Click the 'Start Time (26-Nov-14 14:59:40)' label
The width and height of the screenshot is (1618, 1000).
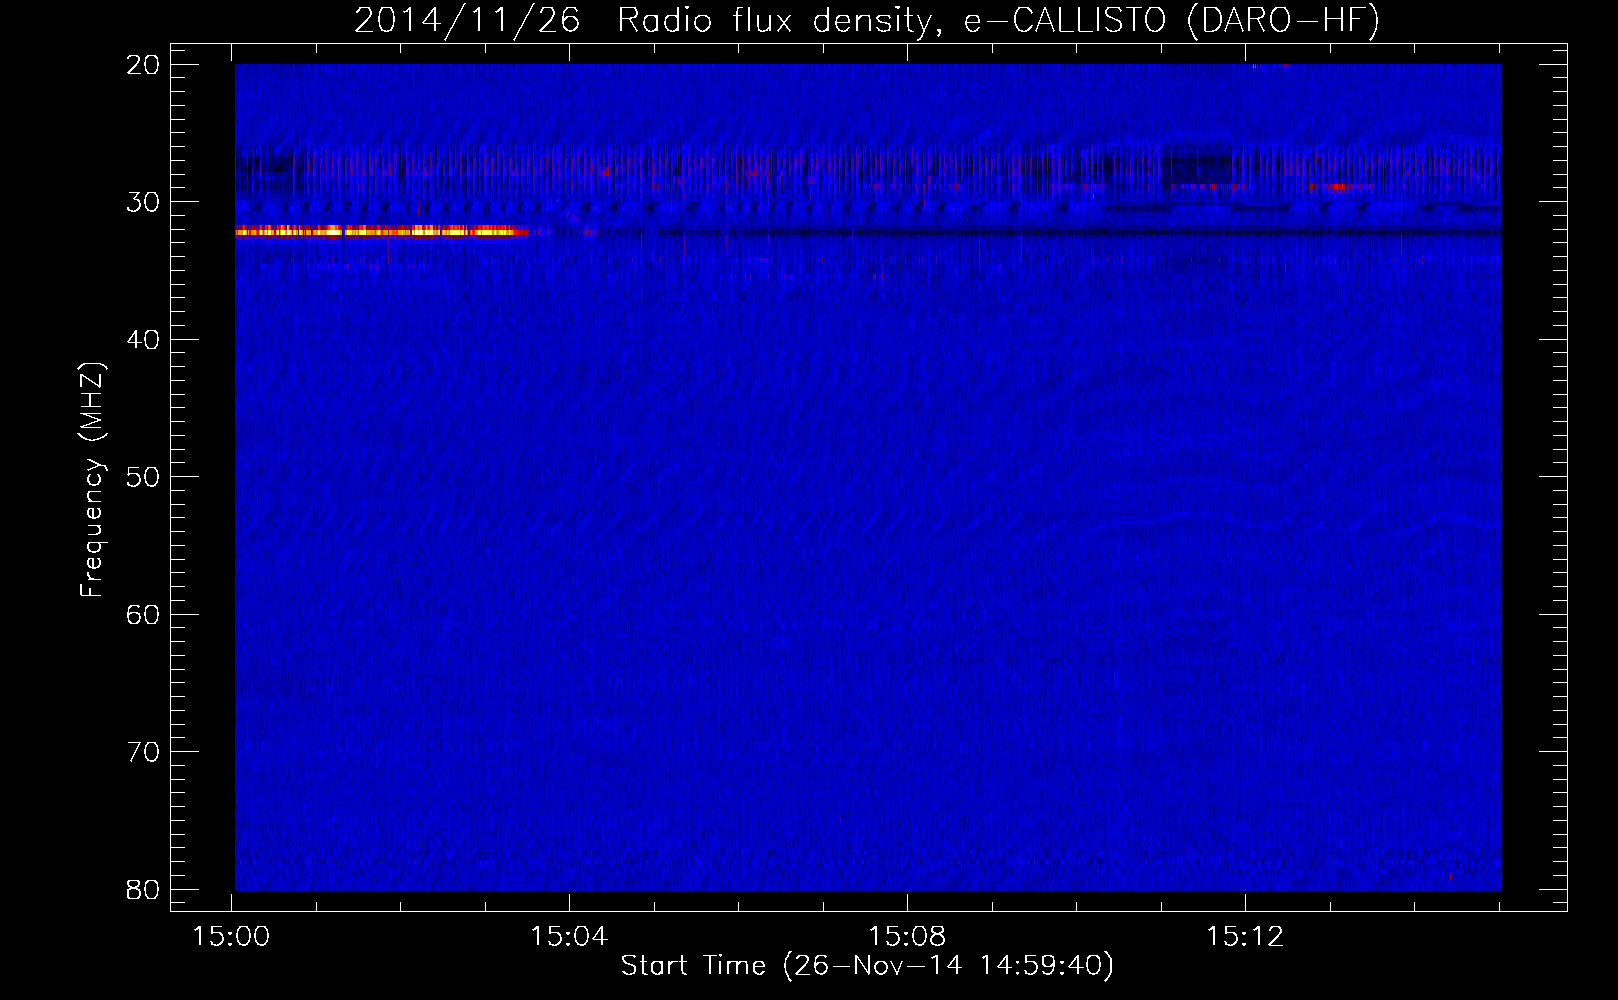pyautogui.click(x=867, y=966)
